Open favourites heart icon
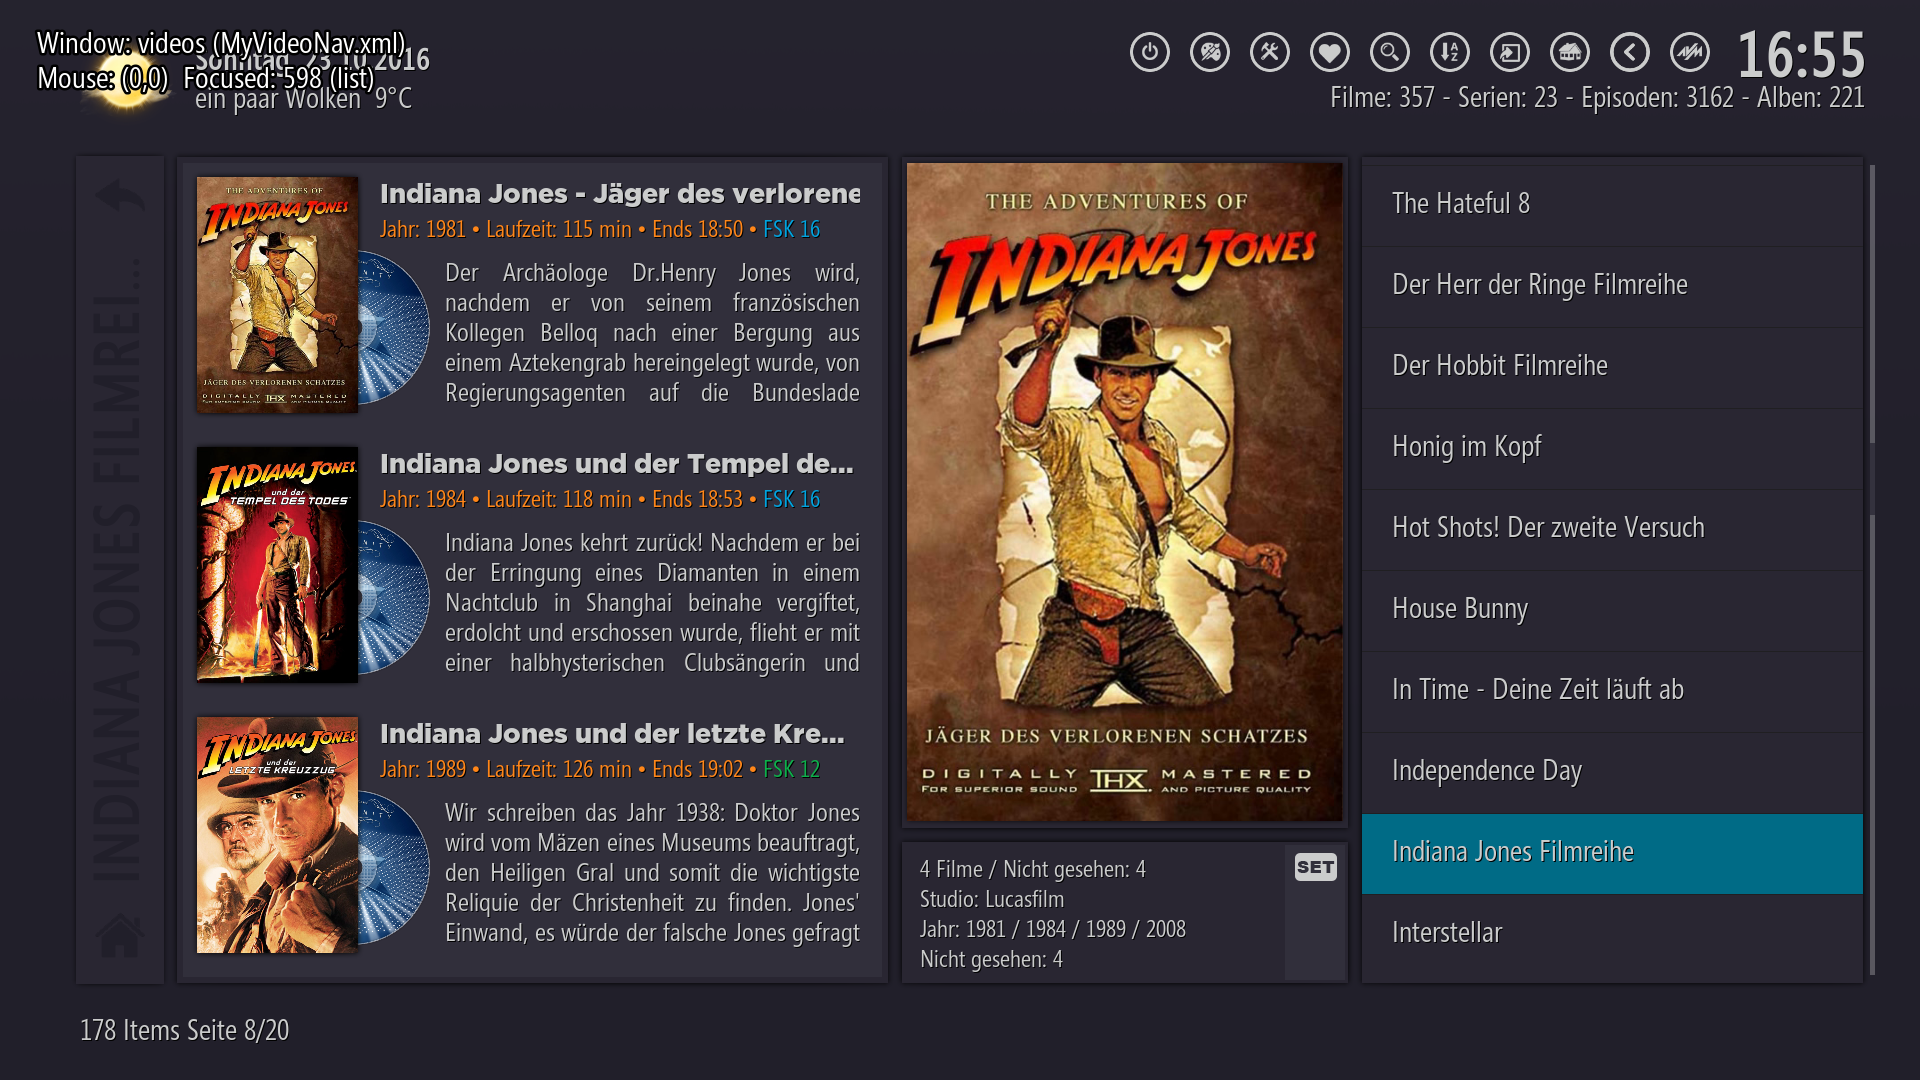The width and height of the screenshot is (1920, 1080). pyautogui.click(x=1330, y=52)
